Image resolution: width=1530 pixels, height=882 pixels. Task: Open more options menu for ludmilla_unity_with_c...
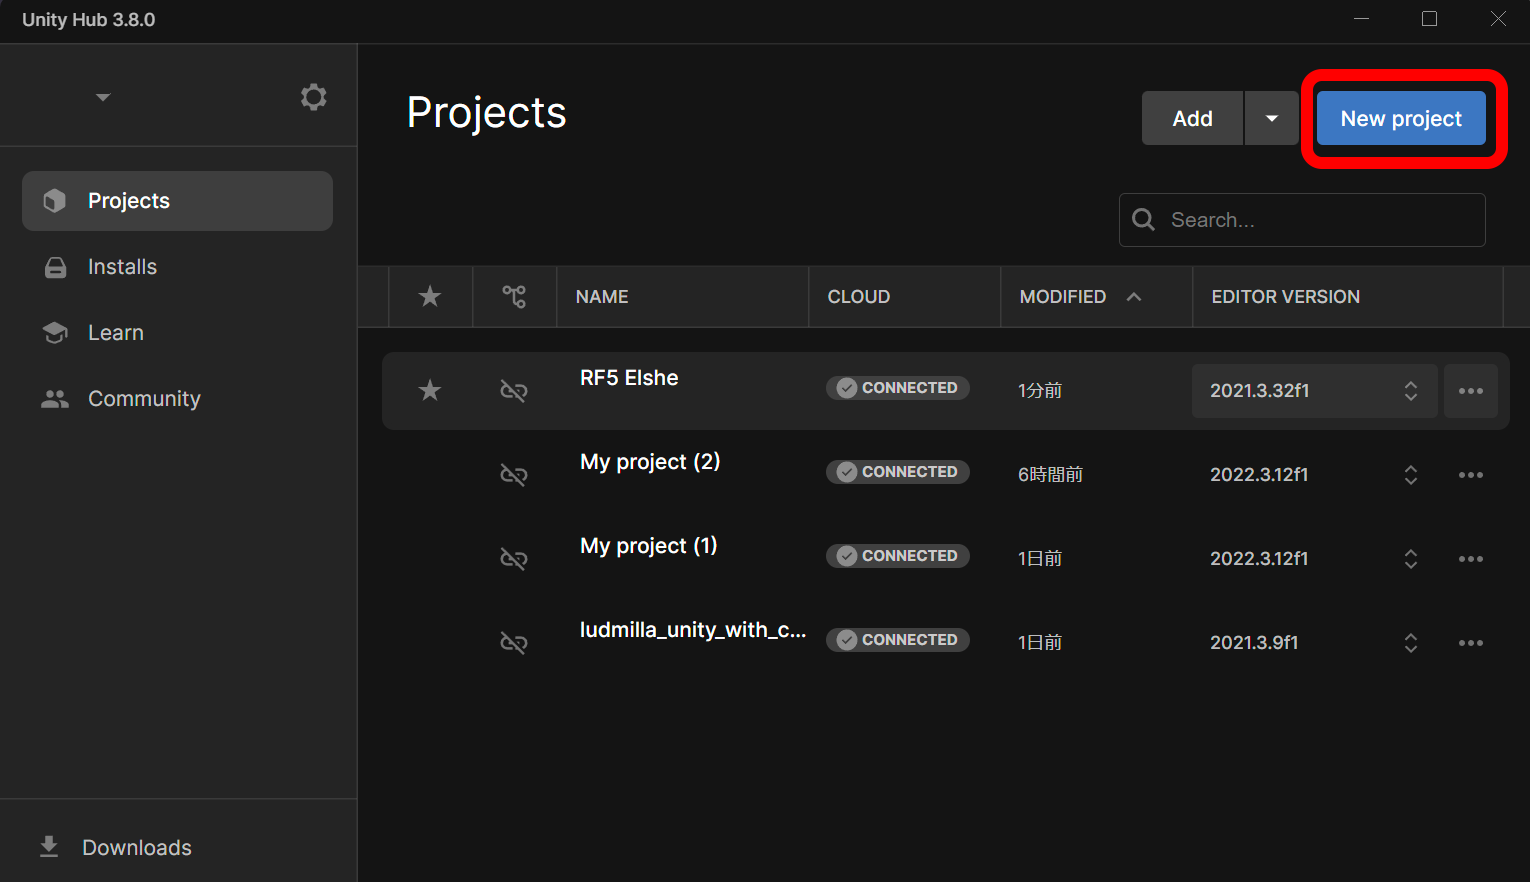1471,643
